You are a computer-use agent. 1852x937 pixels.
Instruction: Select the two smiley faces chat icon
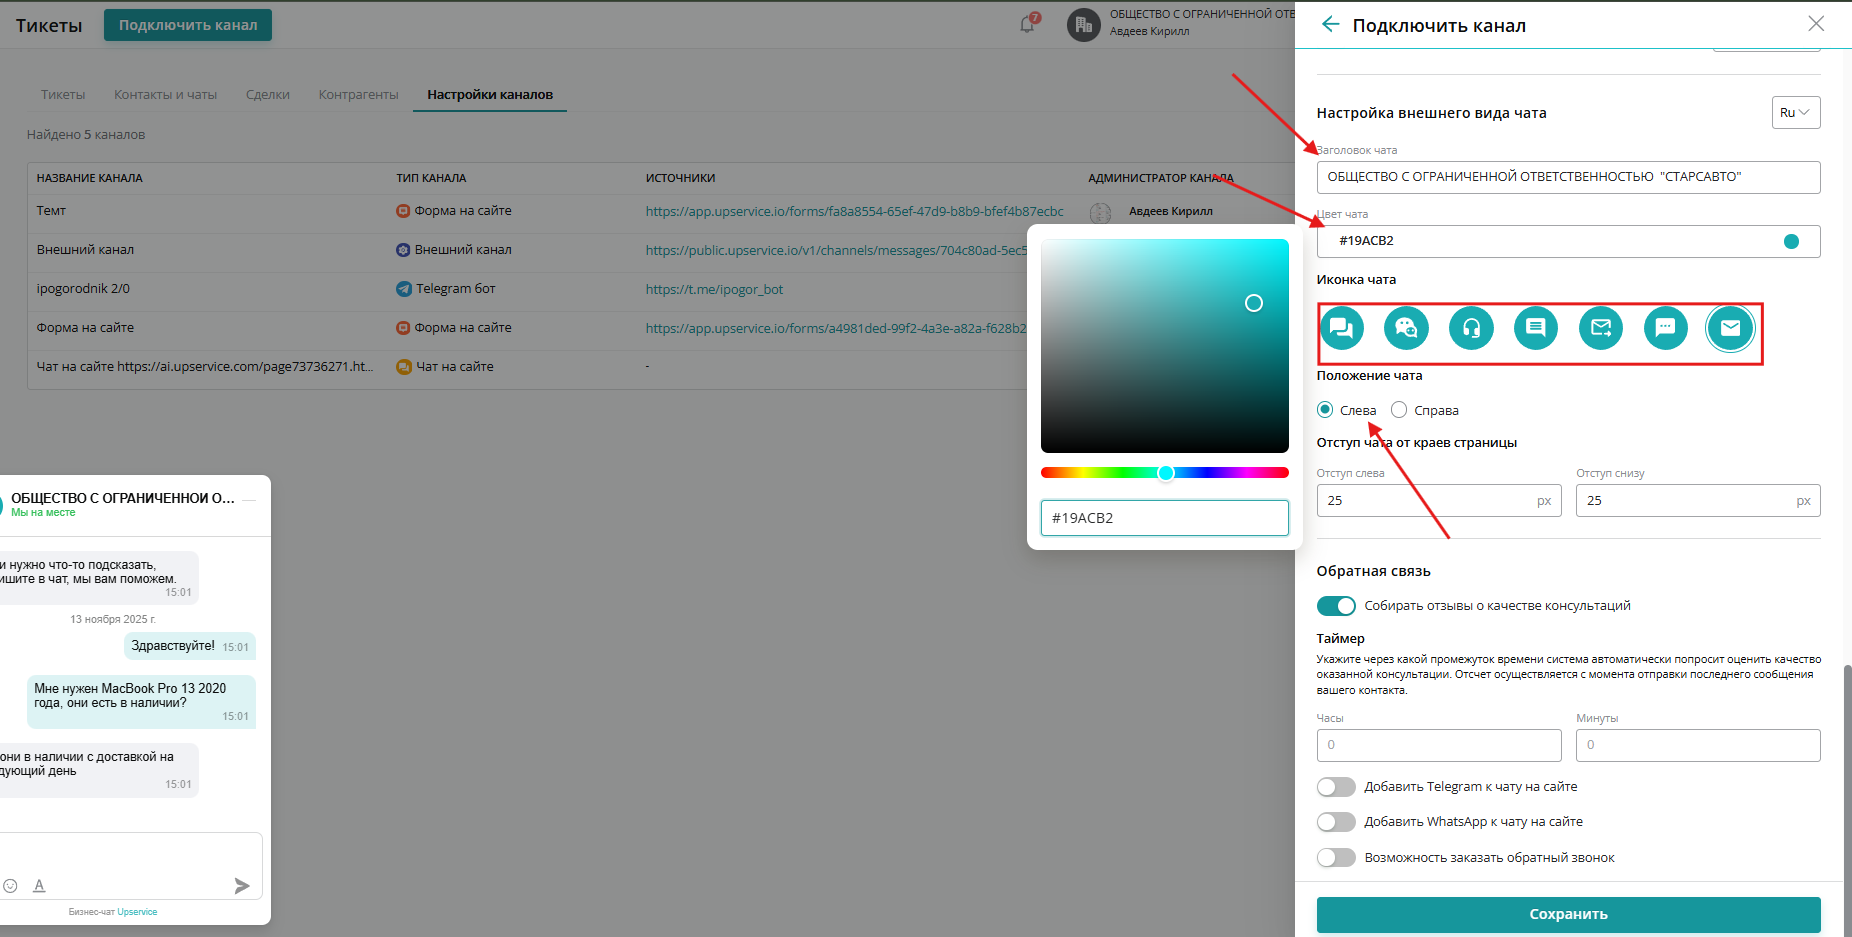tap(1406, 328)
